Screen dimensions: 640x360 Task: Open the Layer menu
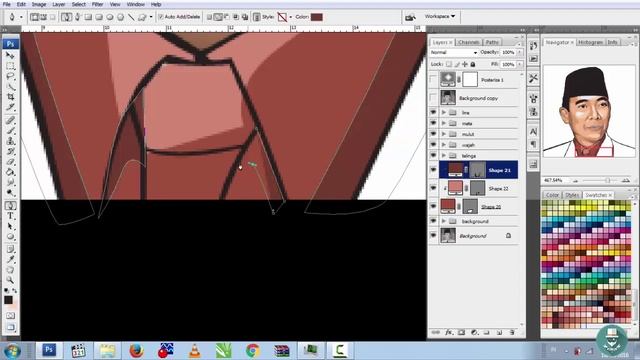click(59, 4)
